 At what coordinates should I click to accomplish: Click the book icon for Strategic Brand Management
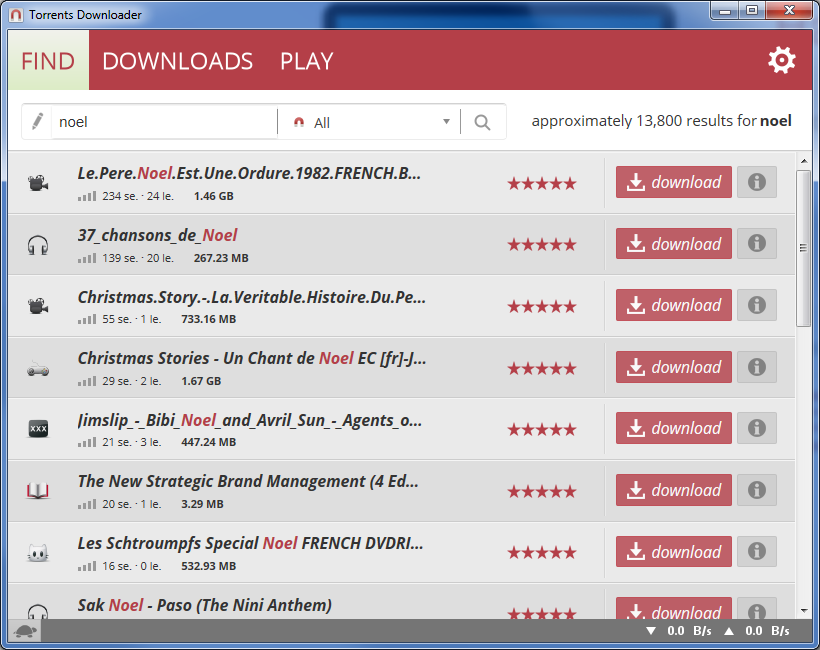click(x=38, y=490)
